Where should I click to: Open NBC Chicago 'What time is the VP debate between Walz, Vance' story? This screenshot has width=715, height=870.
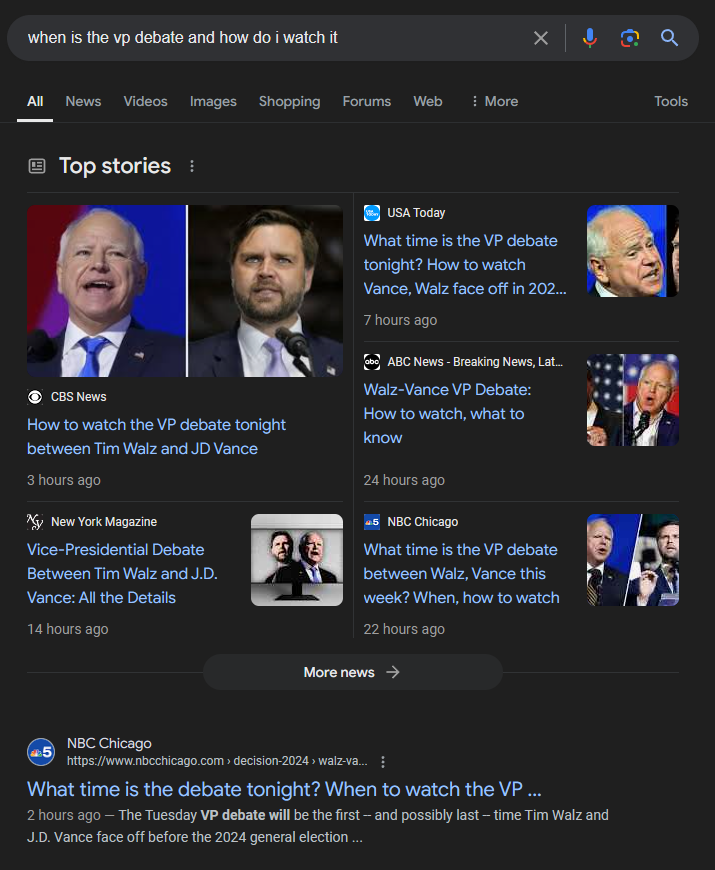click(462, 573)
